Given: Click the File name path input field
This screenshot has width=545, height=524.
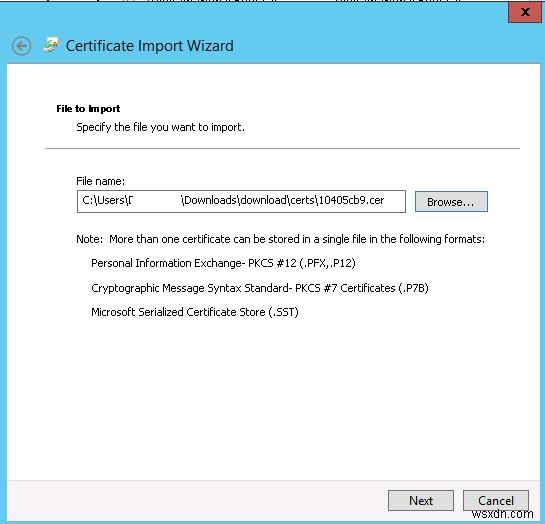Looking at the screenshot, I should tap(241, 201).
